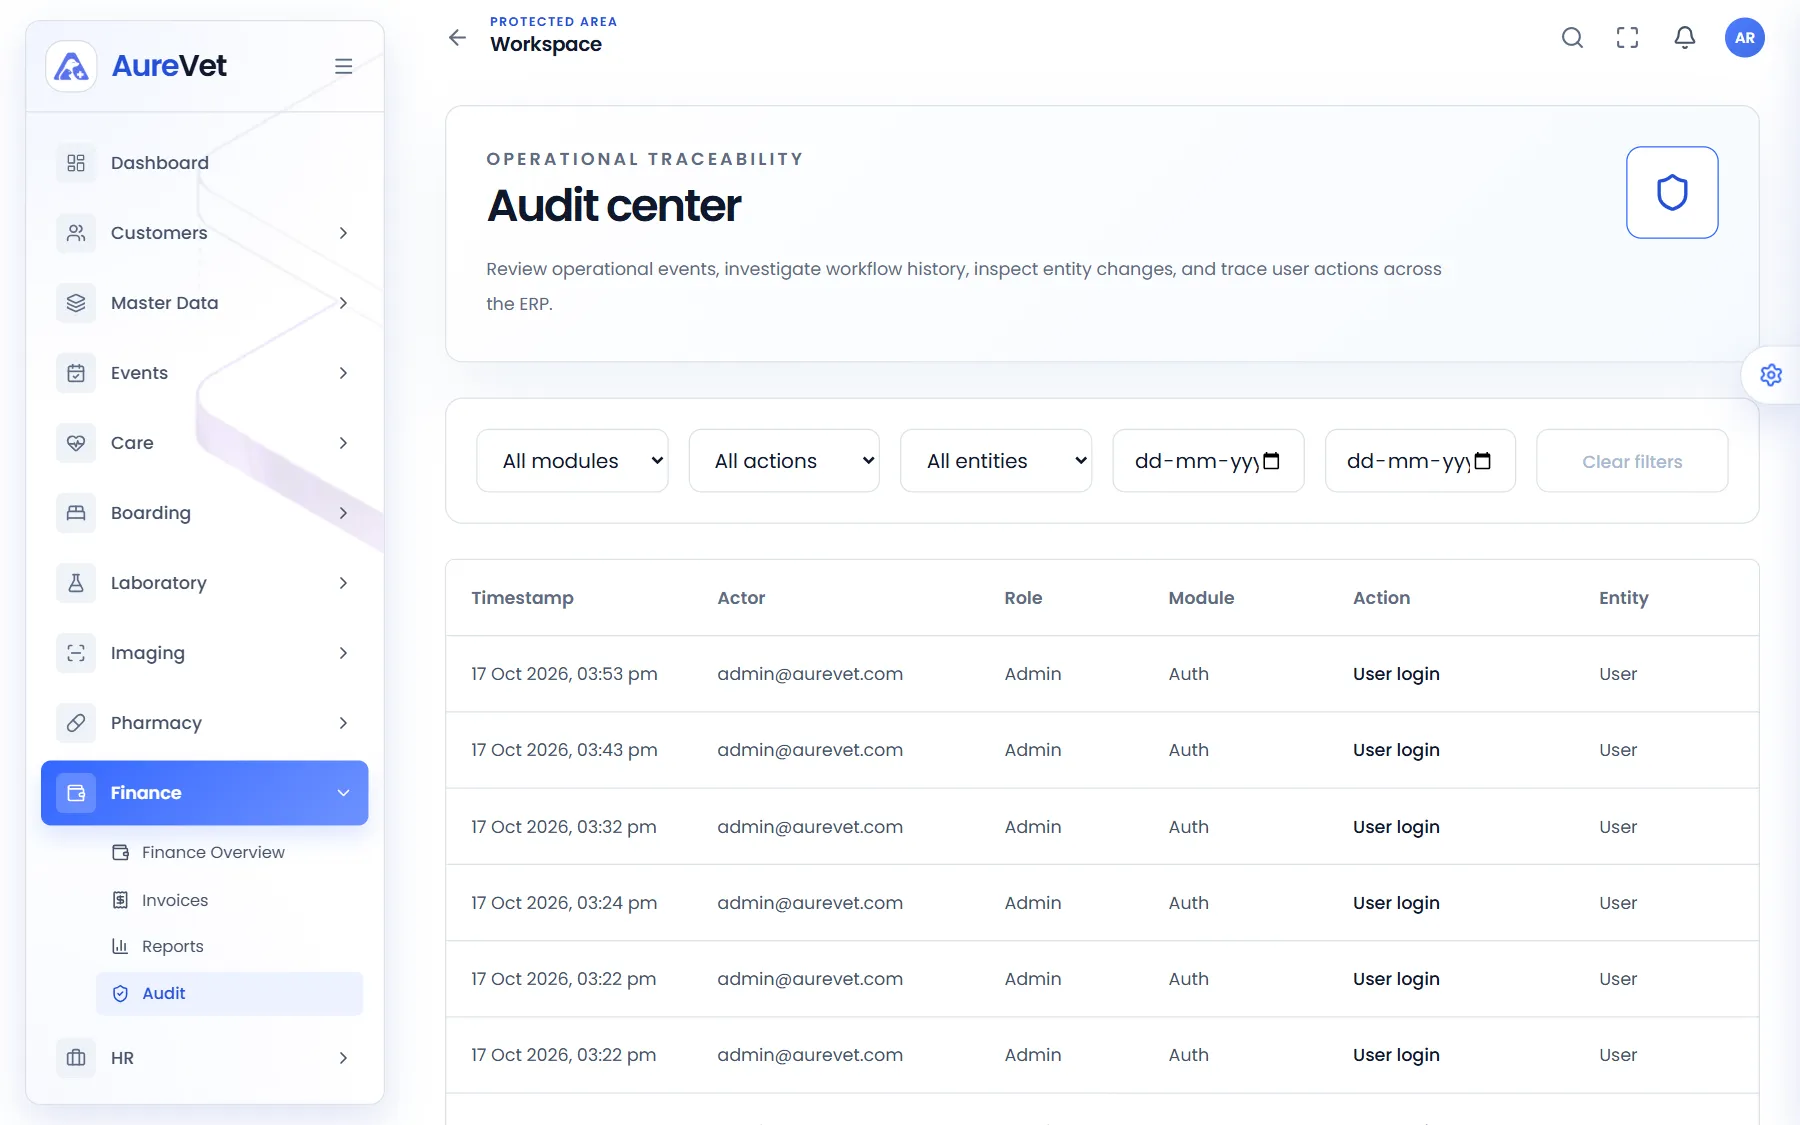Expand the Pharmacy chevron
1800x1125 pixels.
coord(343,723)
